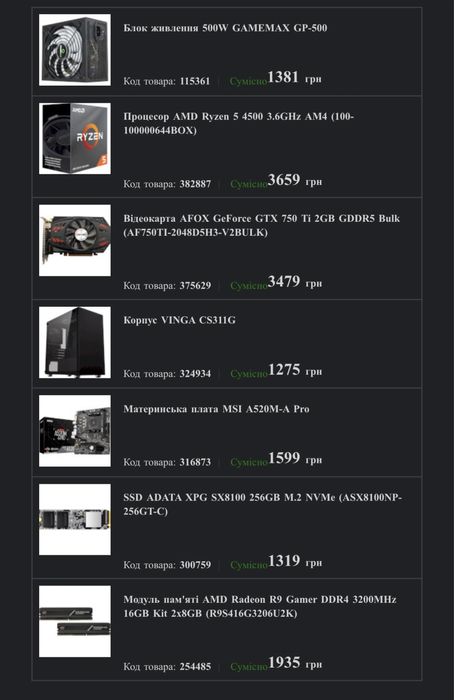Click the 1935 грн memory price
The height and width of the screenshot is (700, 454).
295,663
